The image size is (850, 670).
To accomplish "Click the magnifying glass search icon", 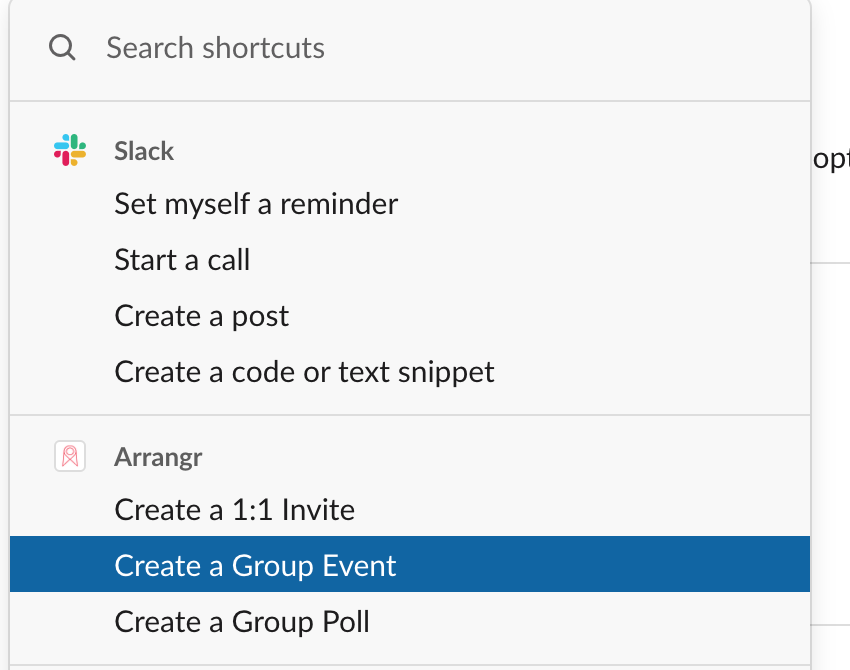I will click(x=62, y=48).
